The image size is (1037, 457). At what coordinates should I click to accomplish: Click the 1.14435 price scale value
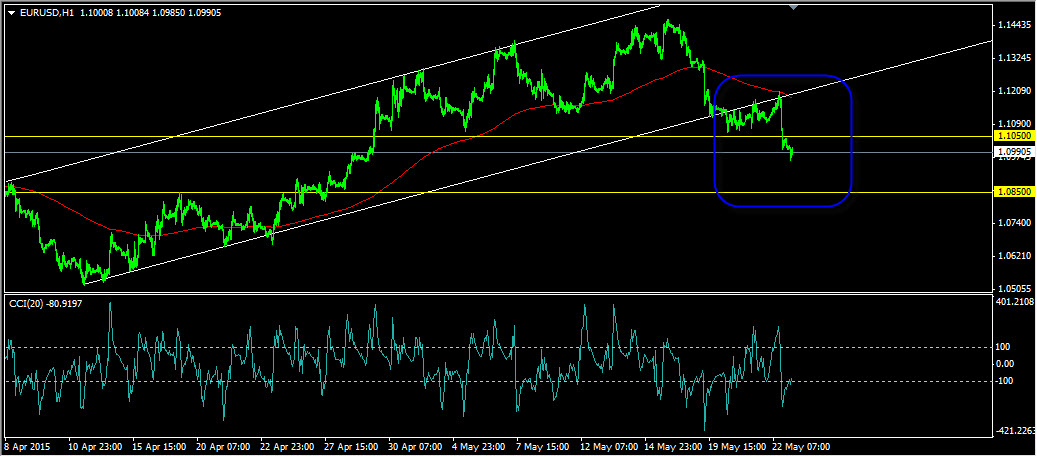pos(1015,25)
